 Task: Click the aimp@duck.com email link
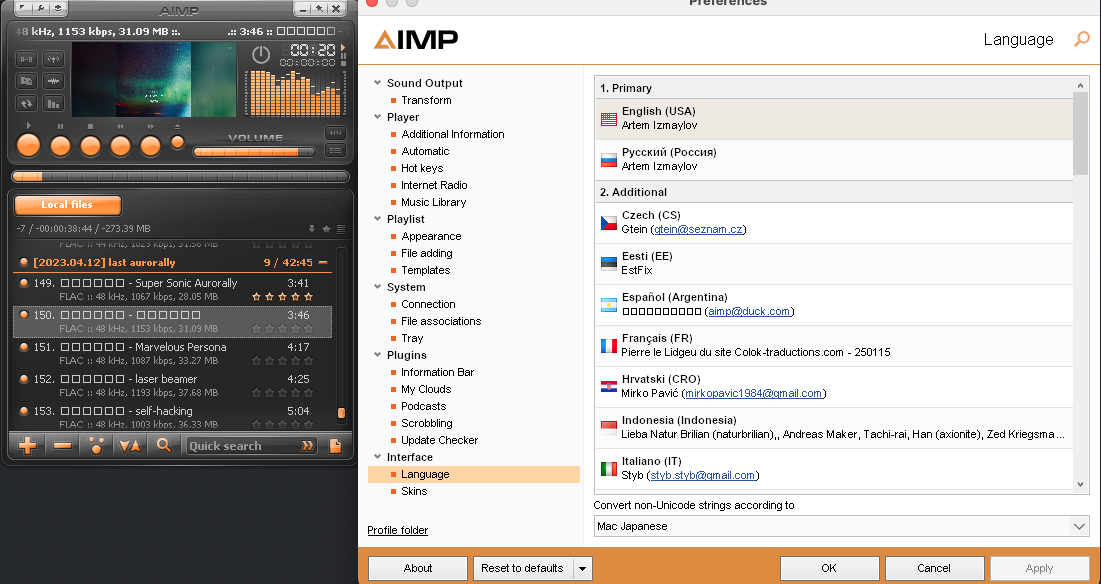coord(749,312)
